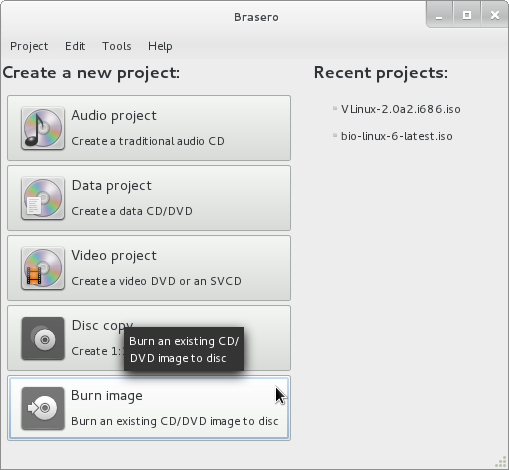Close the Brasero window
Image resolution: width=509 pixels, height=470 pixels.
pos(495,15)
